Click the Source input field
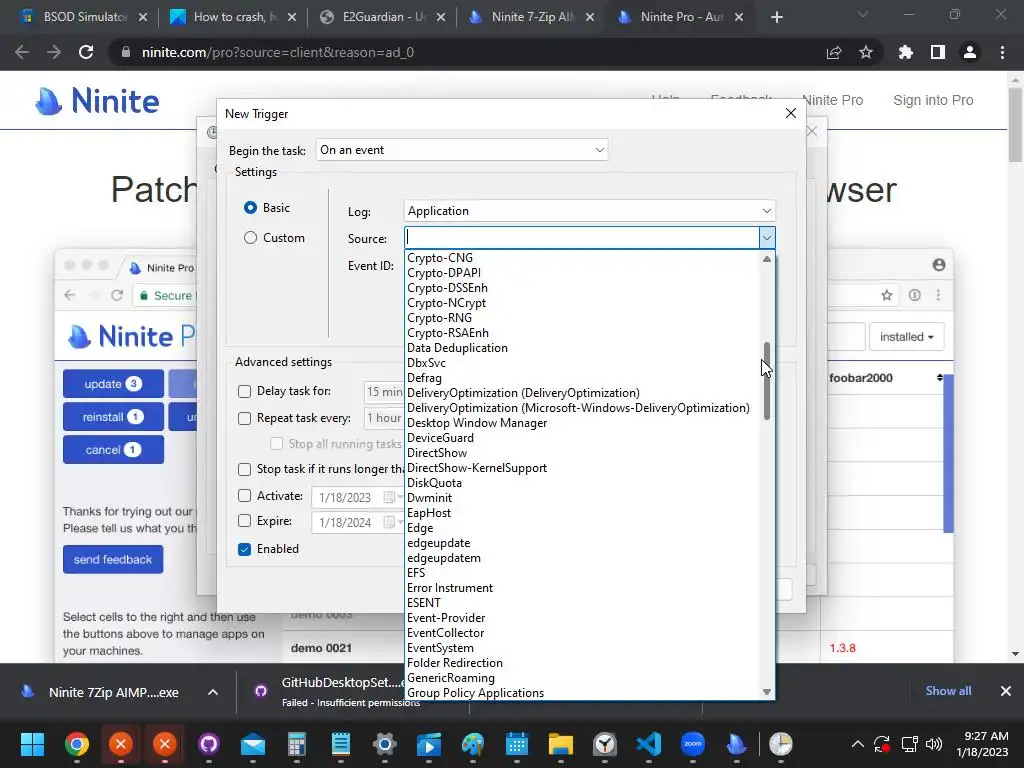The height and width of the screenshot is (768, 1024). (582, 238)
